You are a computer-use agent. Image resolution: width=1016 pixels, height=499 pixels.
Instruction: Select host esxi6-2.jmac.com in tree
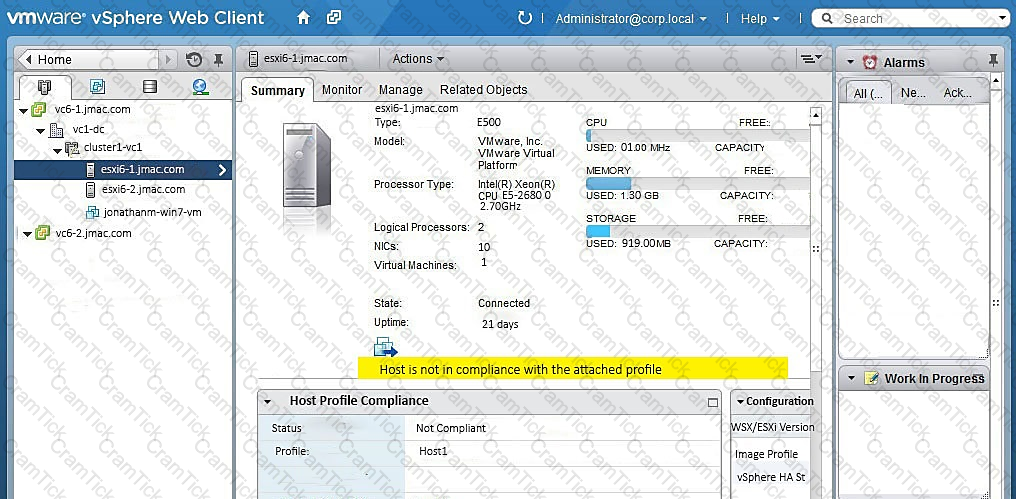[x=143, y=189]
